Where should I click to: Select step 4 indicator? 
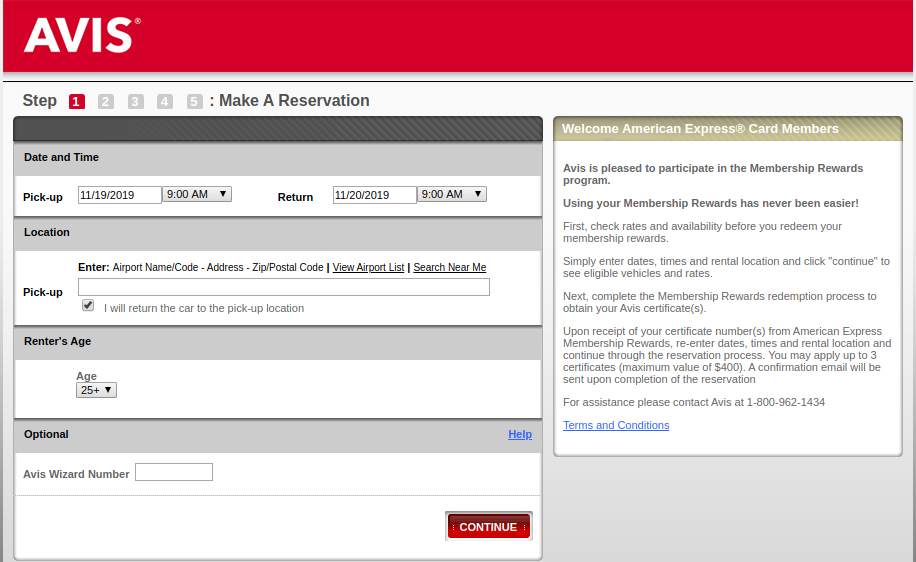tap(165, 101)
